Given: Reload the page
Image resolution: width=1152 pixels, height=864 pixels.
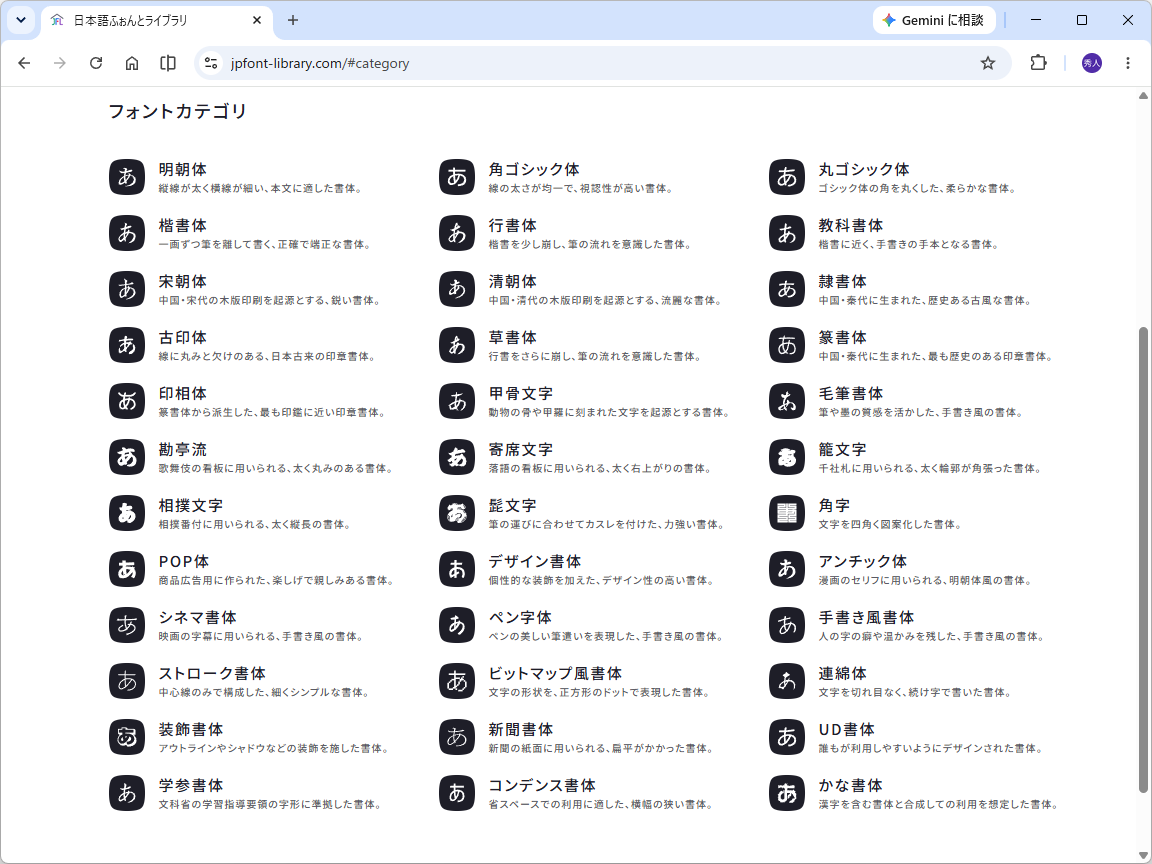Looking at the screenshot, I should pos(96,63).
